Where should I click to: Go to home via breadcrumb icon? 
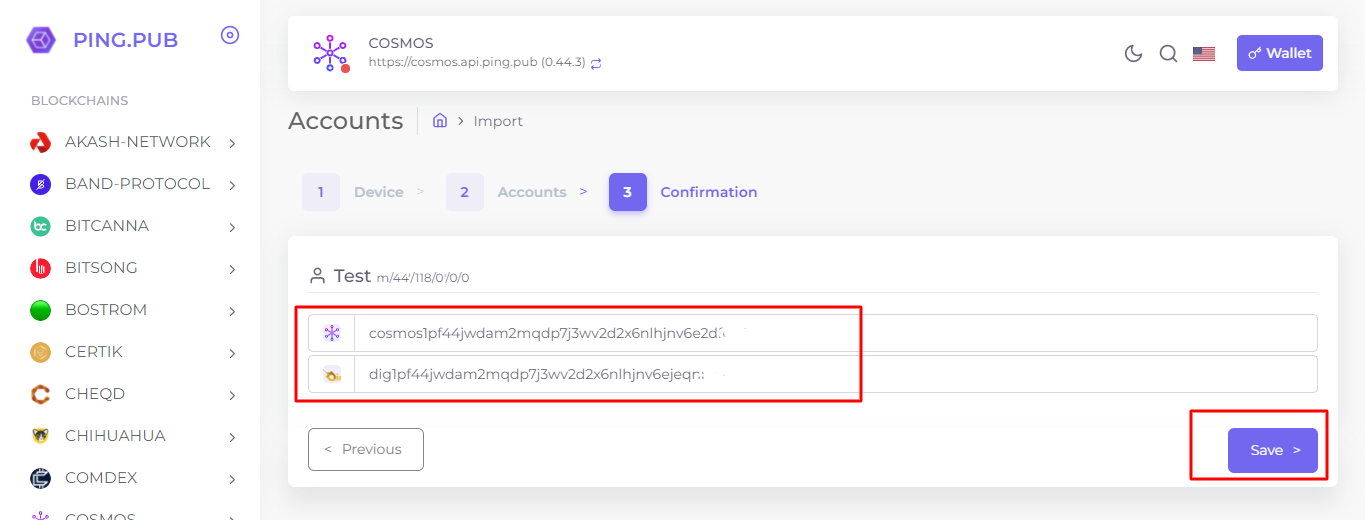point(439,121)
